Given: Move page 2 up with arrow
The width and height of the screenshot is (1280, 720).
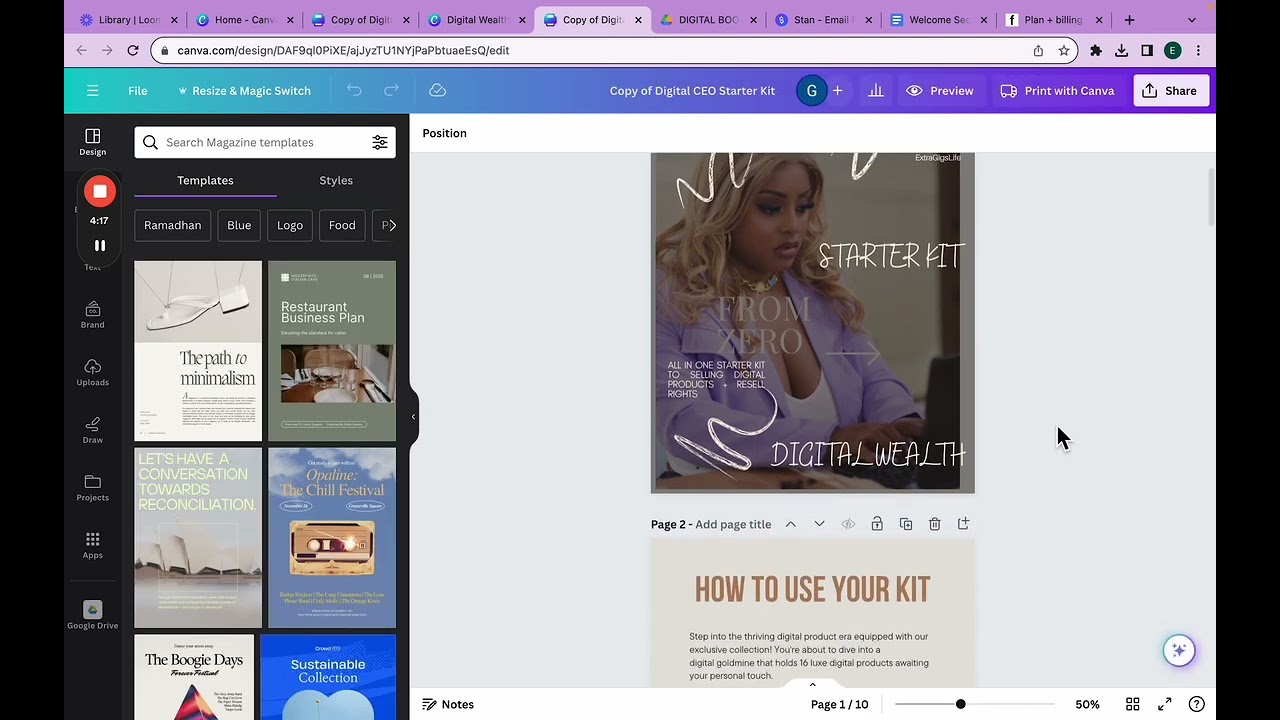Looking at the screenshot, I should (790, 524).
